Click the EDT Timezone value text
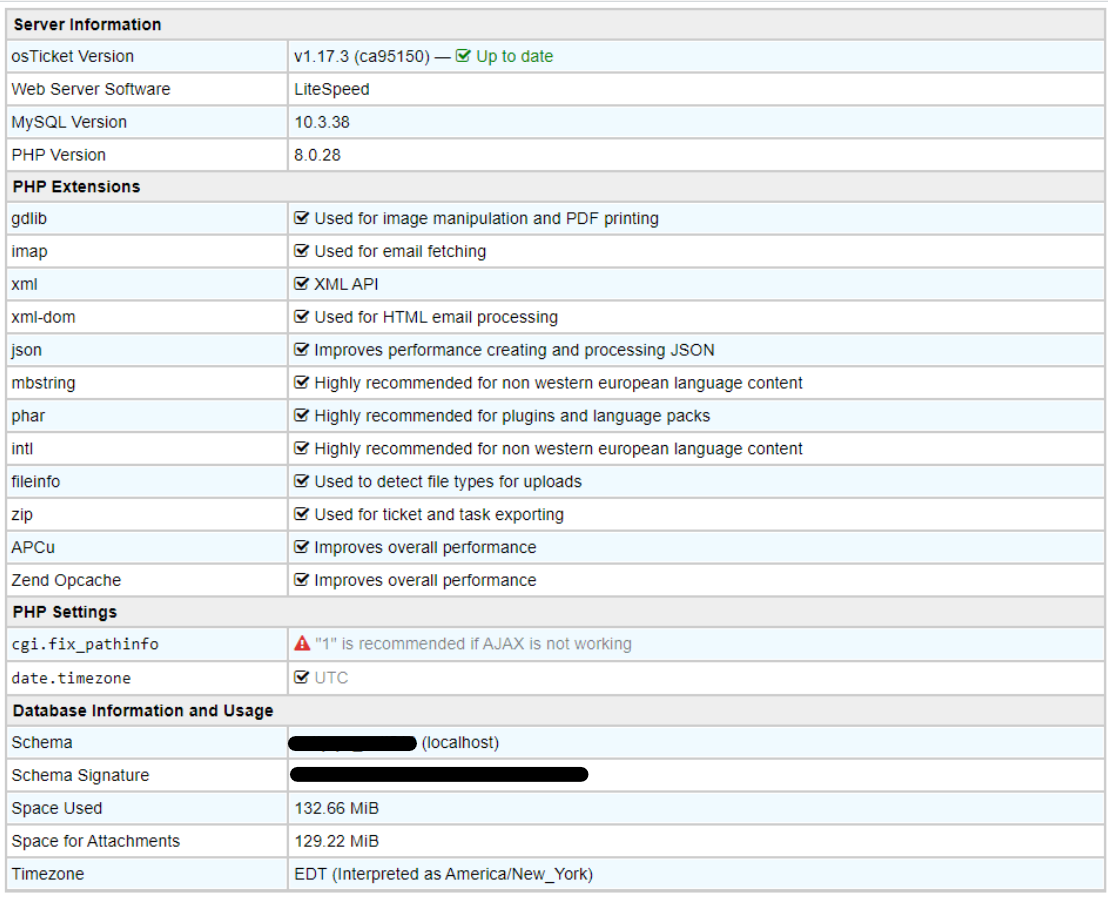Screen dimensions: 1108x905 pos(443,874)
